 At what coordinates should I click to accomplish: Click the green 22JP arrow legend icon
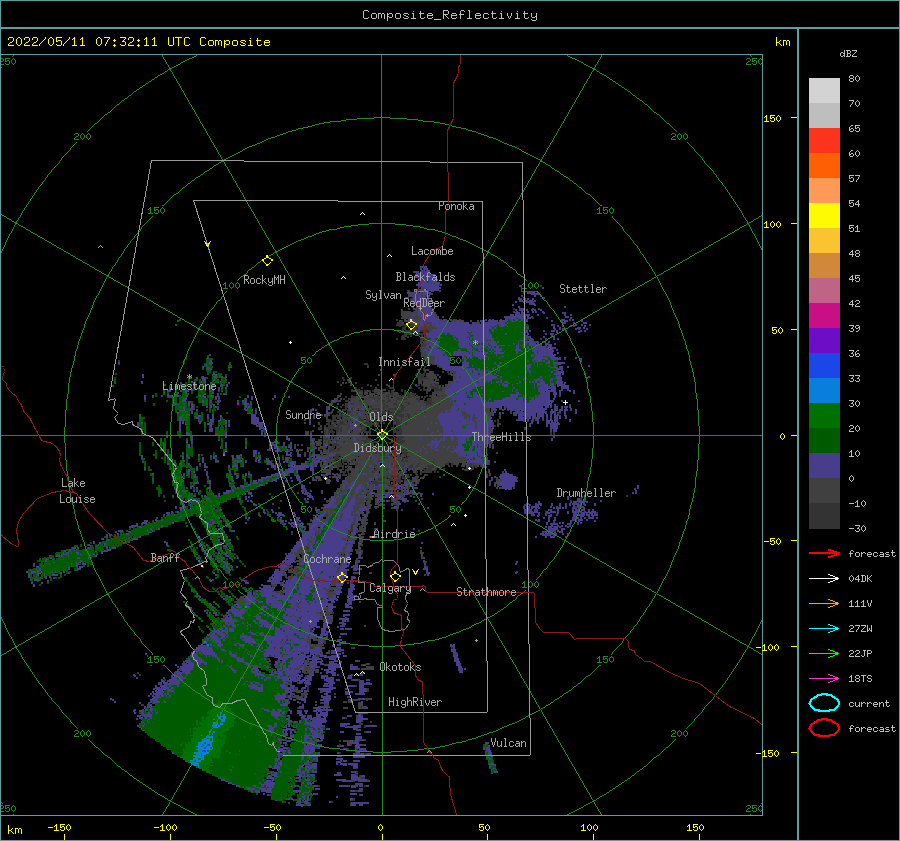(824, 653)
